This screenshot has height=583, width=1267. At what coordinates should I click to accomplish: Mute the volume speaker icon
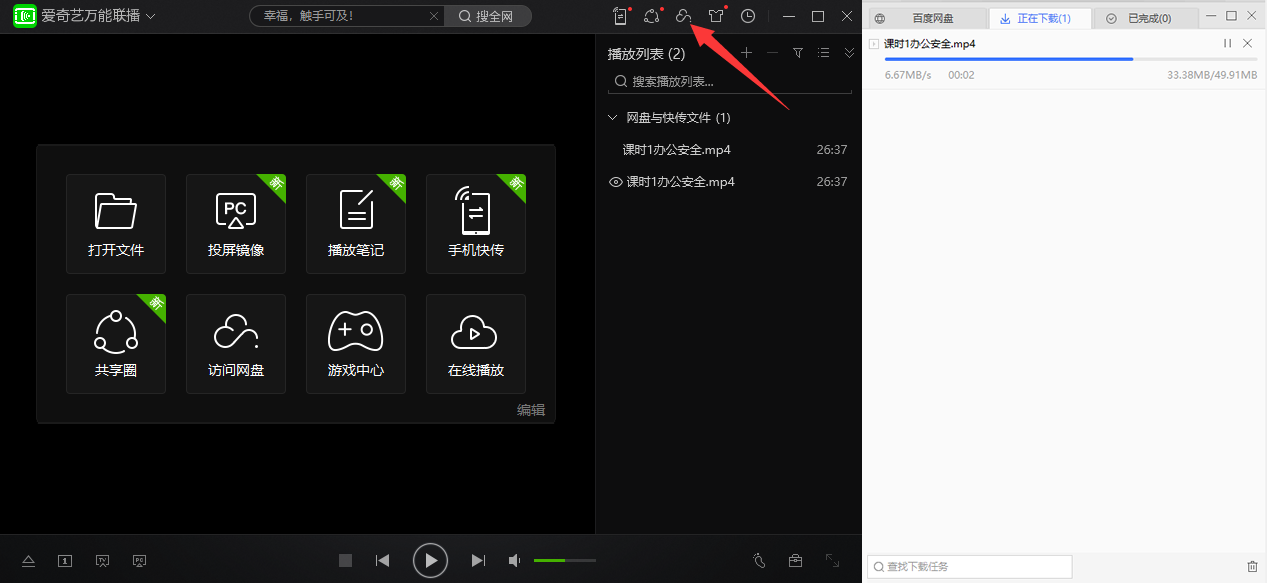(x=514, y=561)
